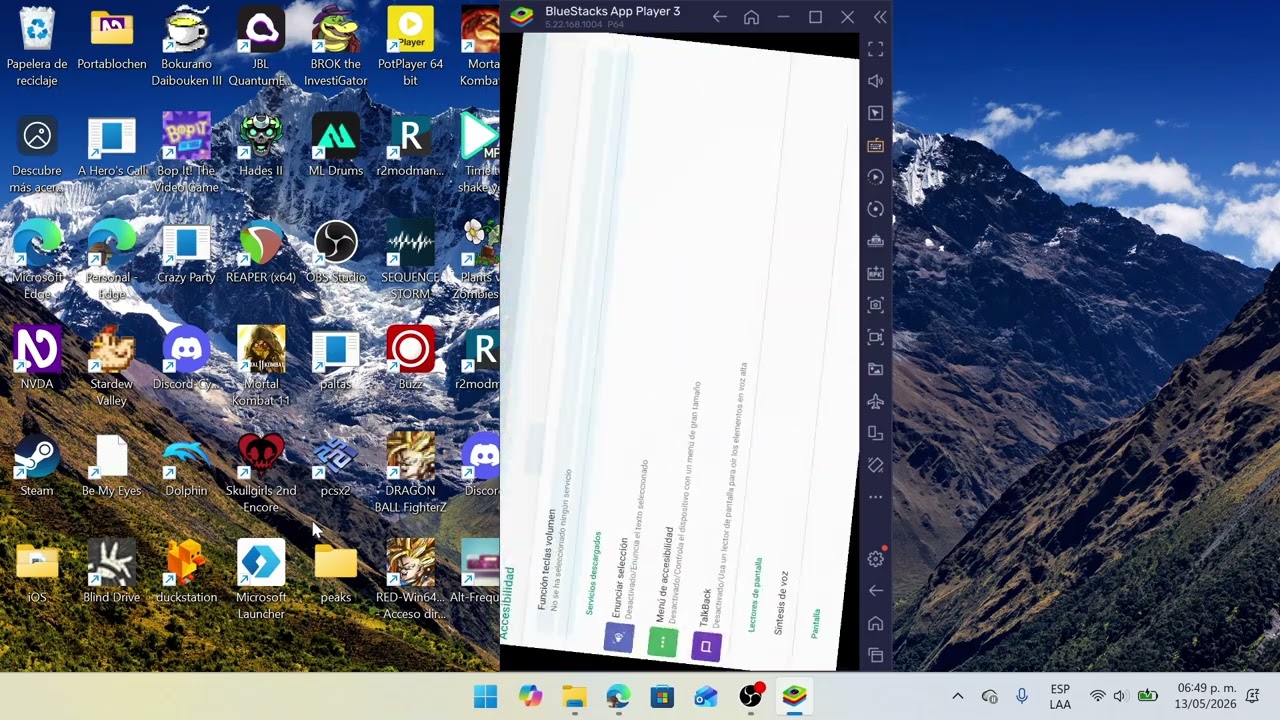This screenshot has height=720, width=1280.
Task: Select the duckstation desktop shortcut
Action: 186,573
